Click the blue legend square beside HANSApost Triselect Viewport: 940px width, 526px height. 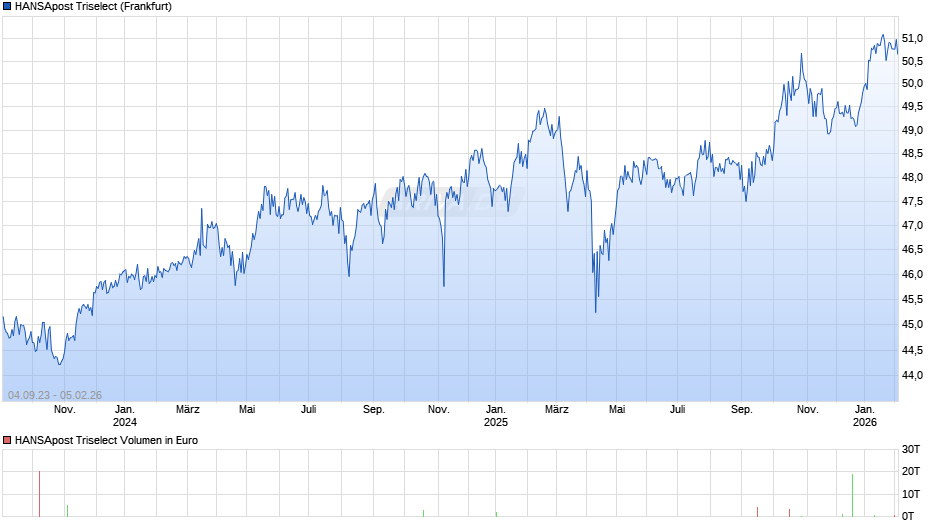[7, 7]
